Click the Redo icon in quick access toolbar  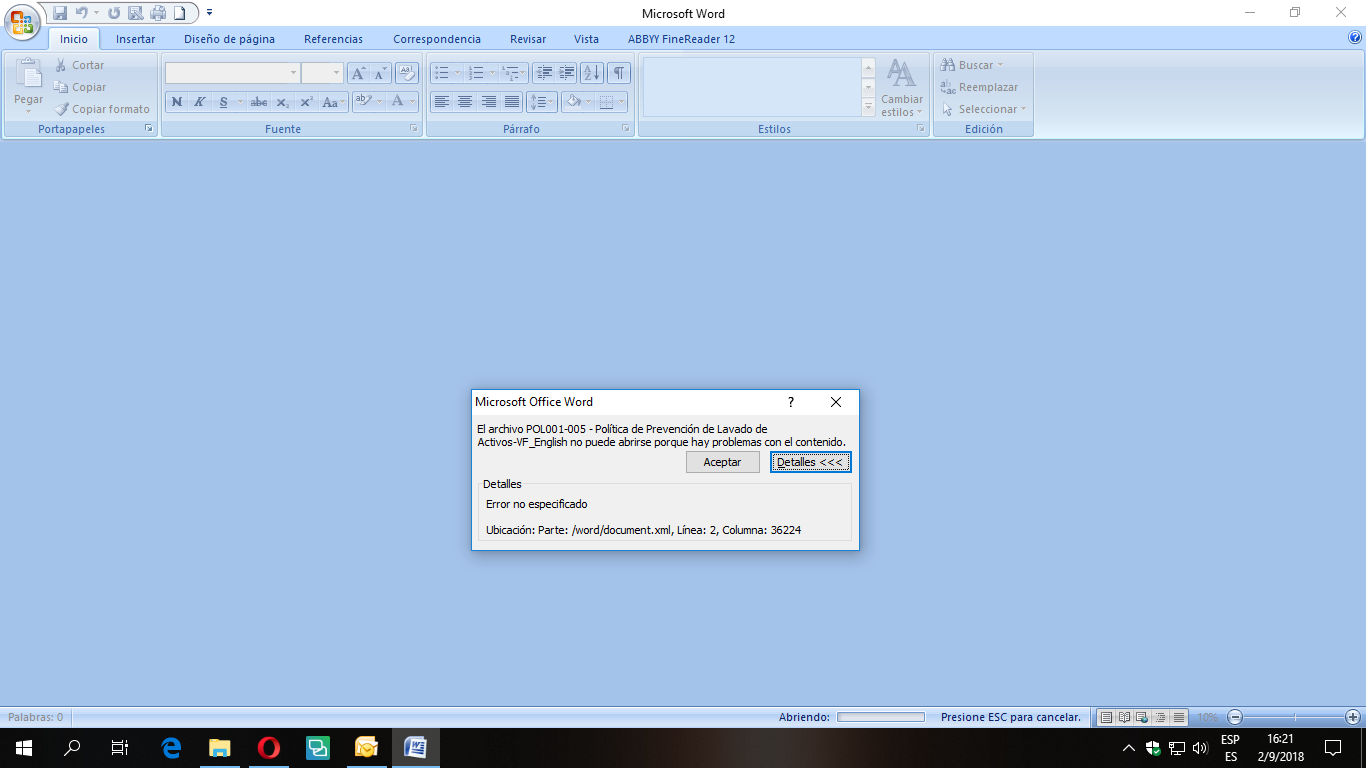point(114,13)
